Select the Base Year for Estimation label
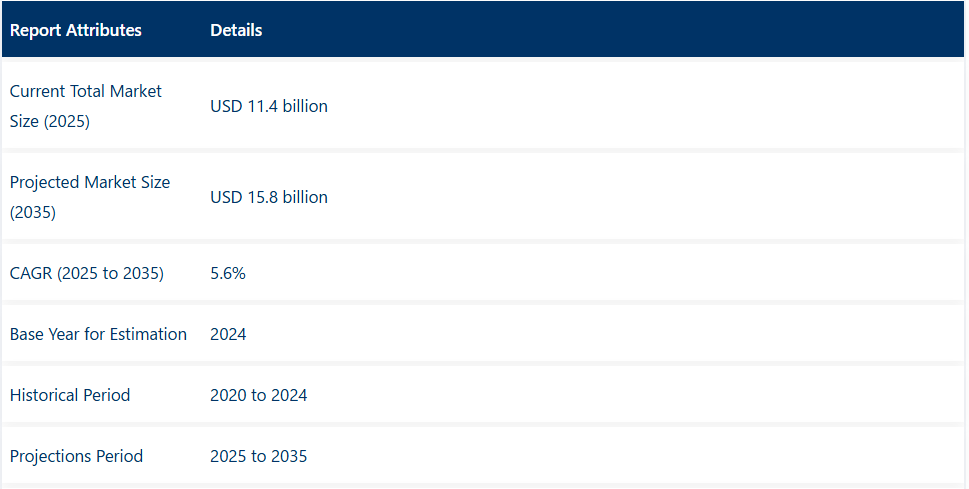This screenshot has width=969, height=489. coord(98,334)
